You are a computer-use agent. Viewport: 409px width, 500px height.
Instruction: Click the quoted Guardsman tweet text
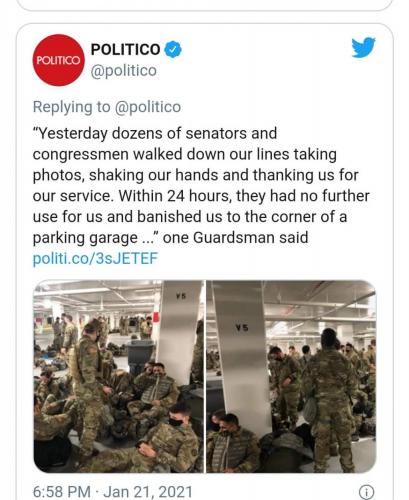click(x=201, y=185)
